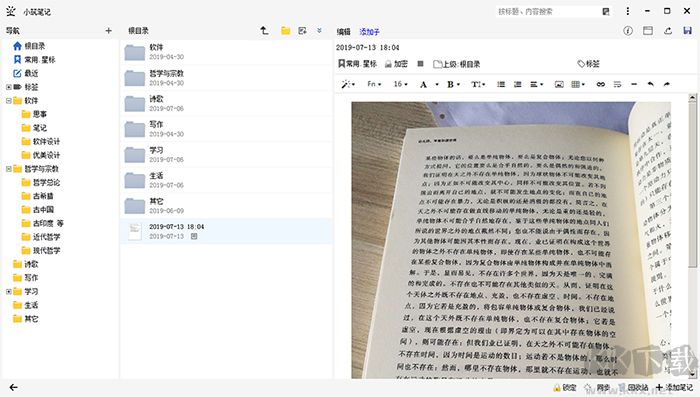The width and height of the screenshot is (700, 397).
Task: Click the 上级:根目录 parent folder button
Action: click(x=457, y=64)
